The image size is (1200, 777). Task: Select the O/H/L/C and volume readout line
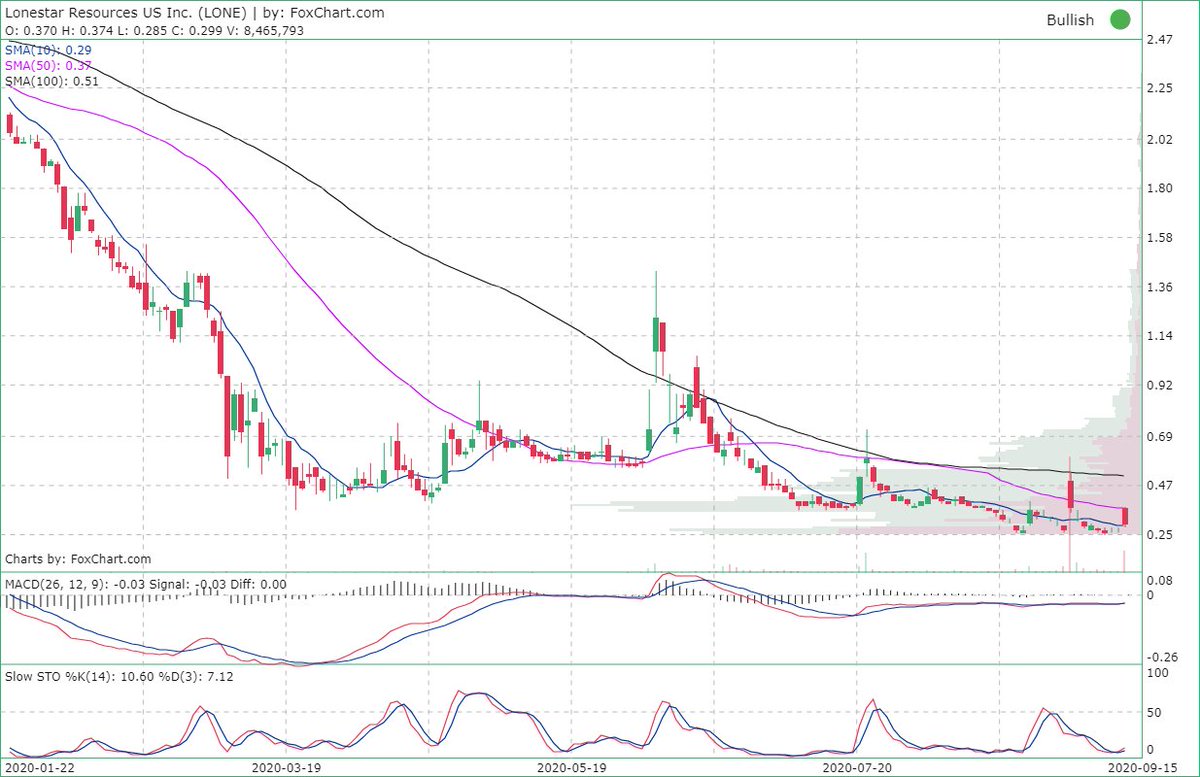point(155,31)
